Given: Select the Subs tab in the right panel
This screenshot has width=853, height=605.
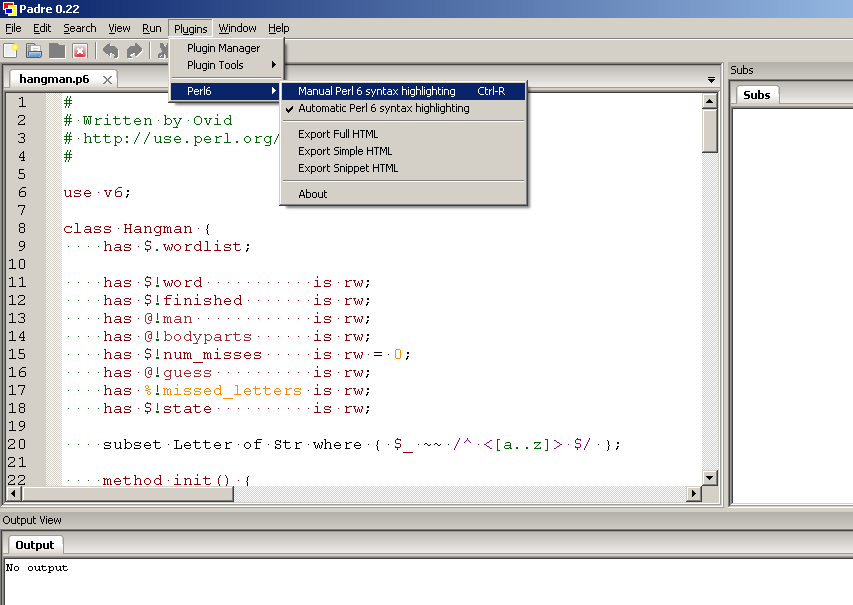Looking at the screenshot, I should point(757,95).
